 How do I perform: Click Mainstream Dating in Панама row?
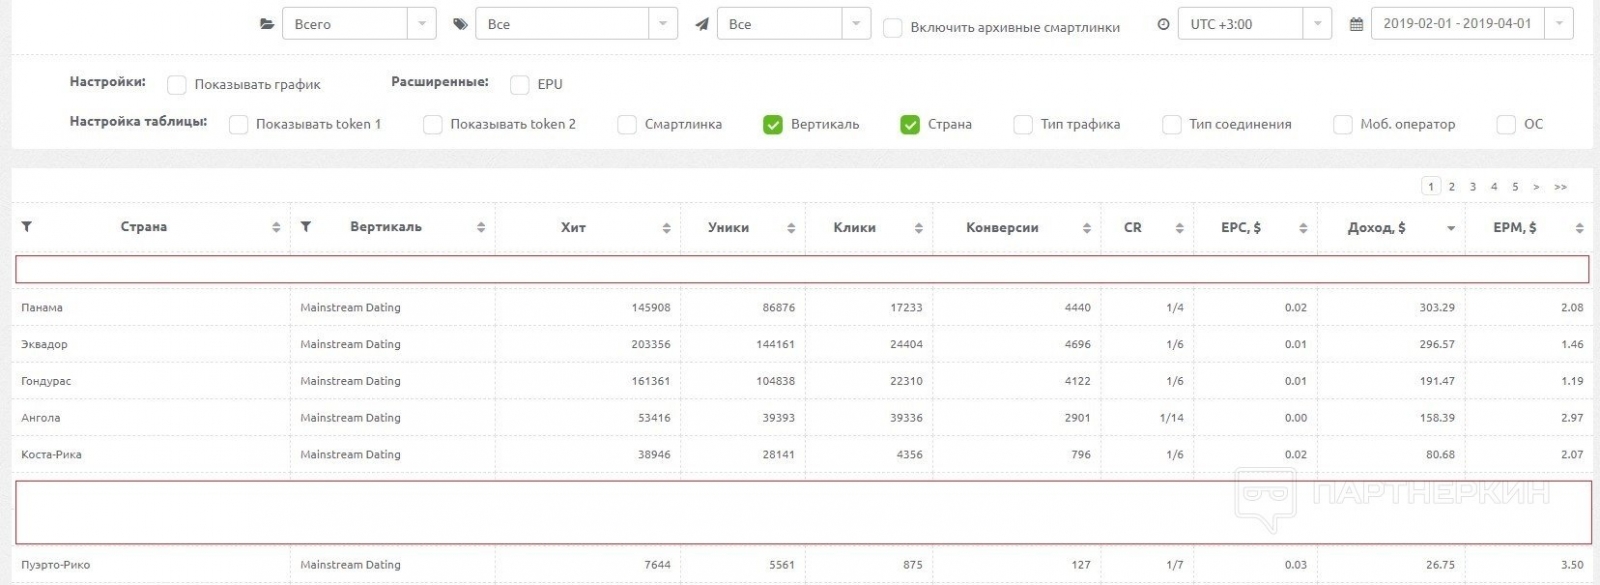(x=350, y=307)
